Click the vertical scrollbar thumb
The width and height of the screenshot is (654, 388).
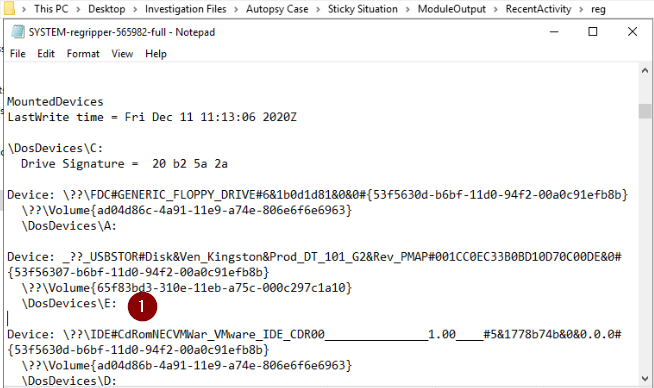point(645,111)
